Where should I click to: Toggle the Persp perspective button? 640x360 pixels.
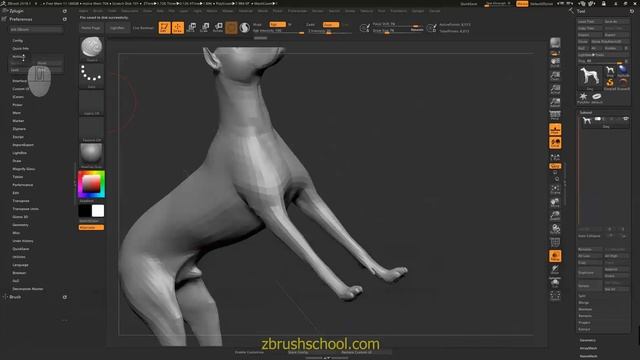(x=555, y=116)
